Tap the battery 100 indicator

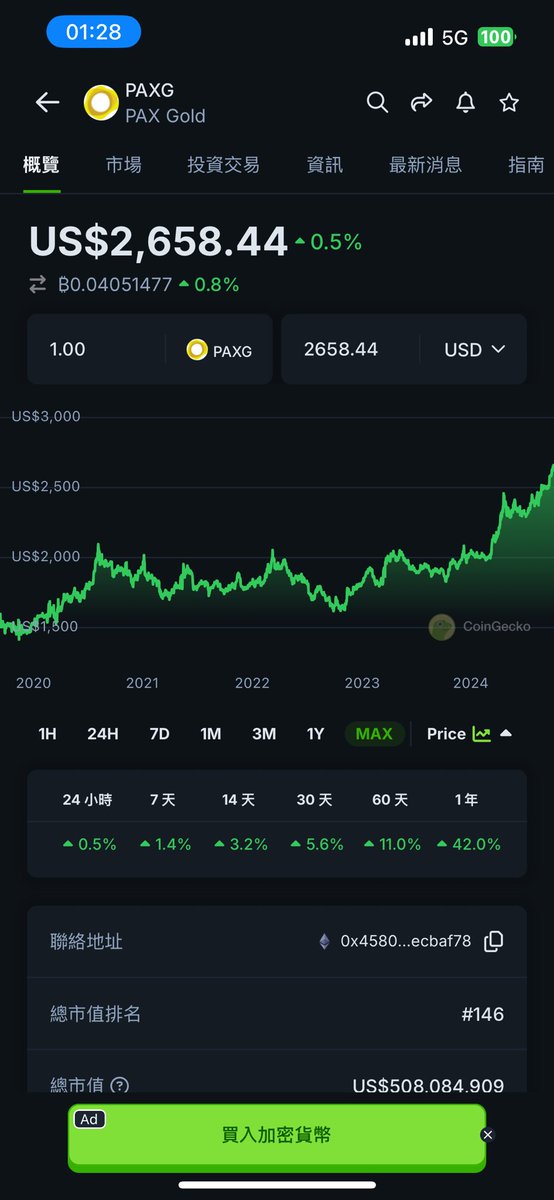tap(496, 38)
